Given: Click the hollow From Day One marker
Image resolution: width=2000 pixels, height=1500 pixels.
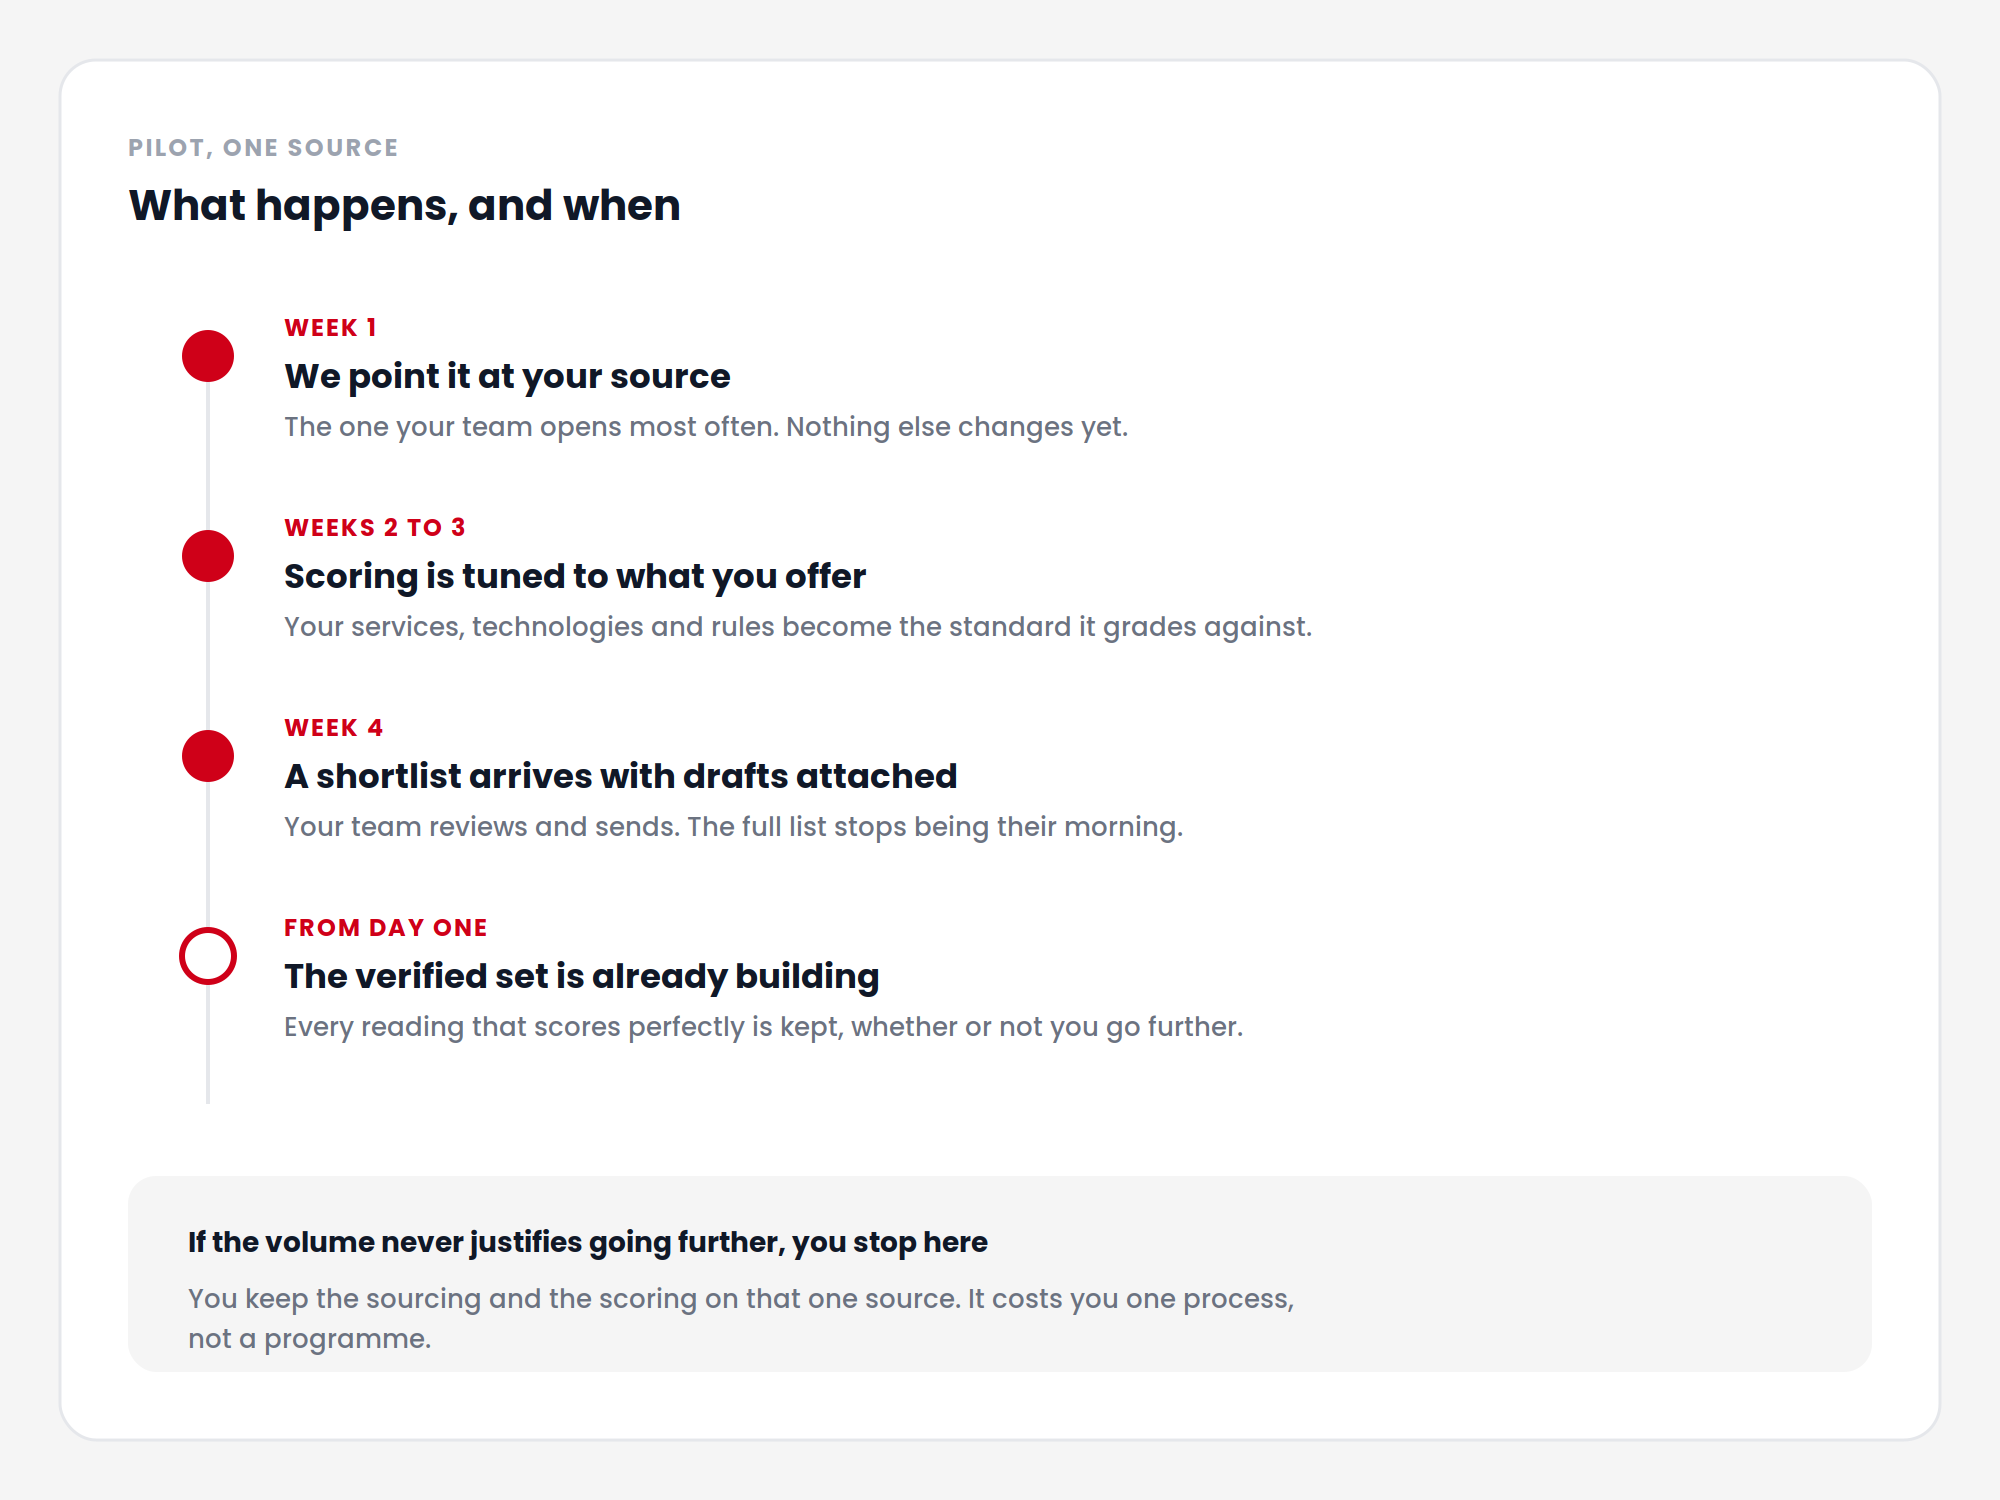Looking at the screenshot, I should click(x=208, y=956).
